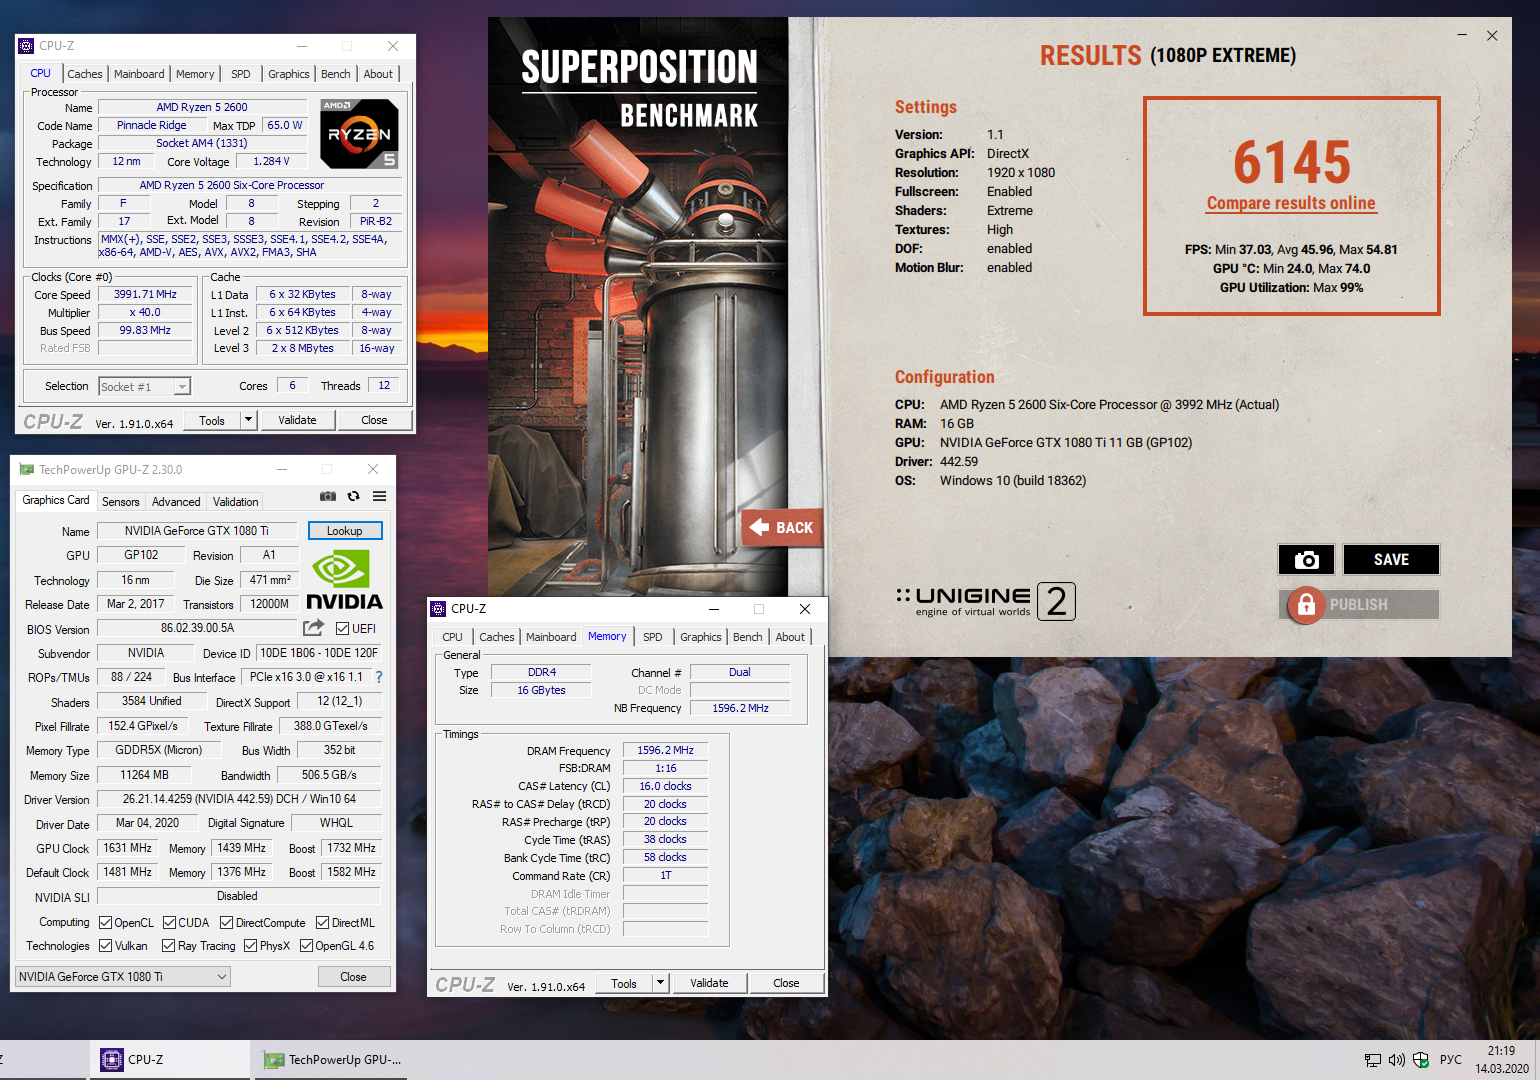Toggle Vulkan checkbox
The height and width of the screenshot is (1080, 1540).
(106, 946)
